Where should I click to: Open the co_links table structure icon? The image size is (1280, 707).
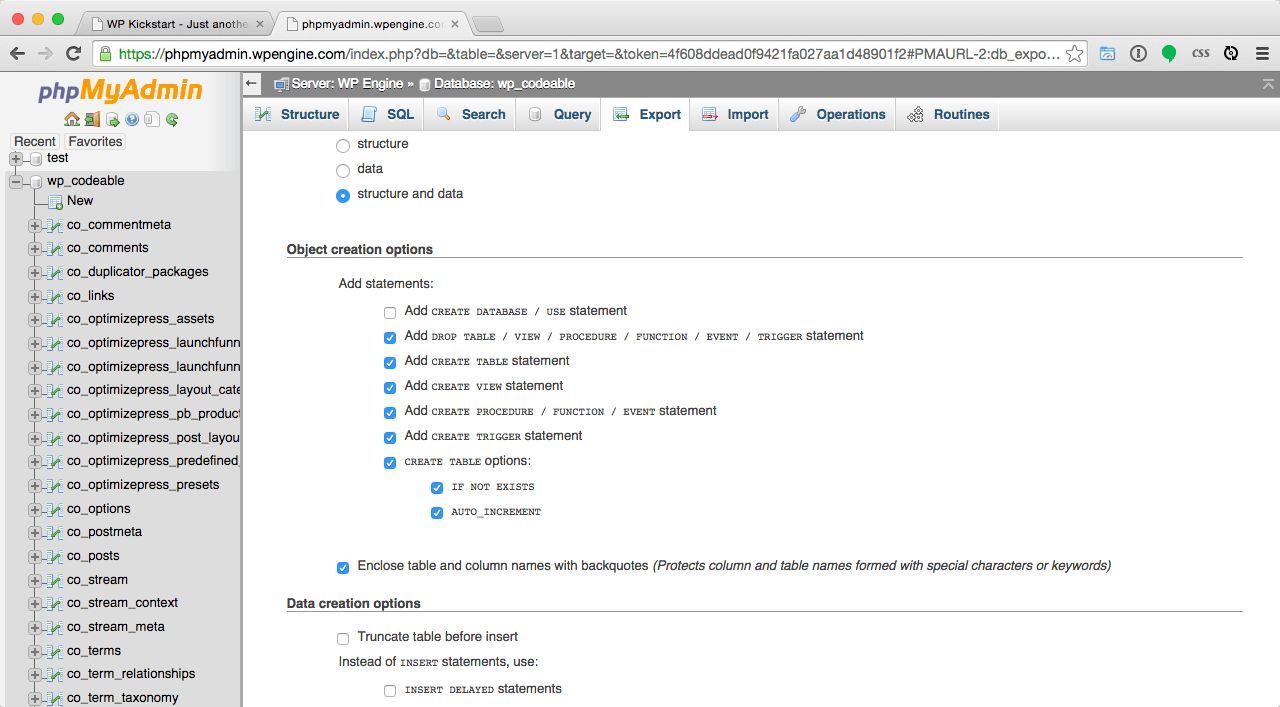point(56,296)
